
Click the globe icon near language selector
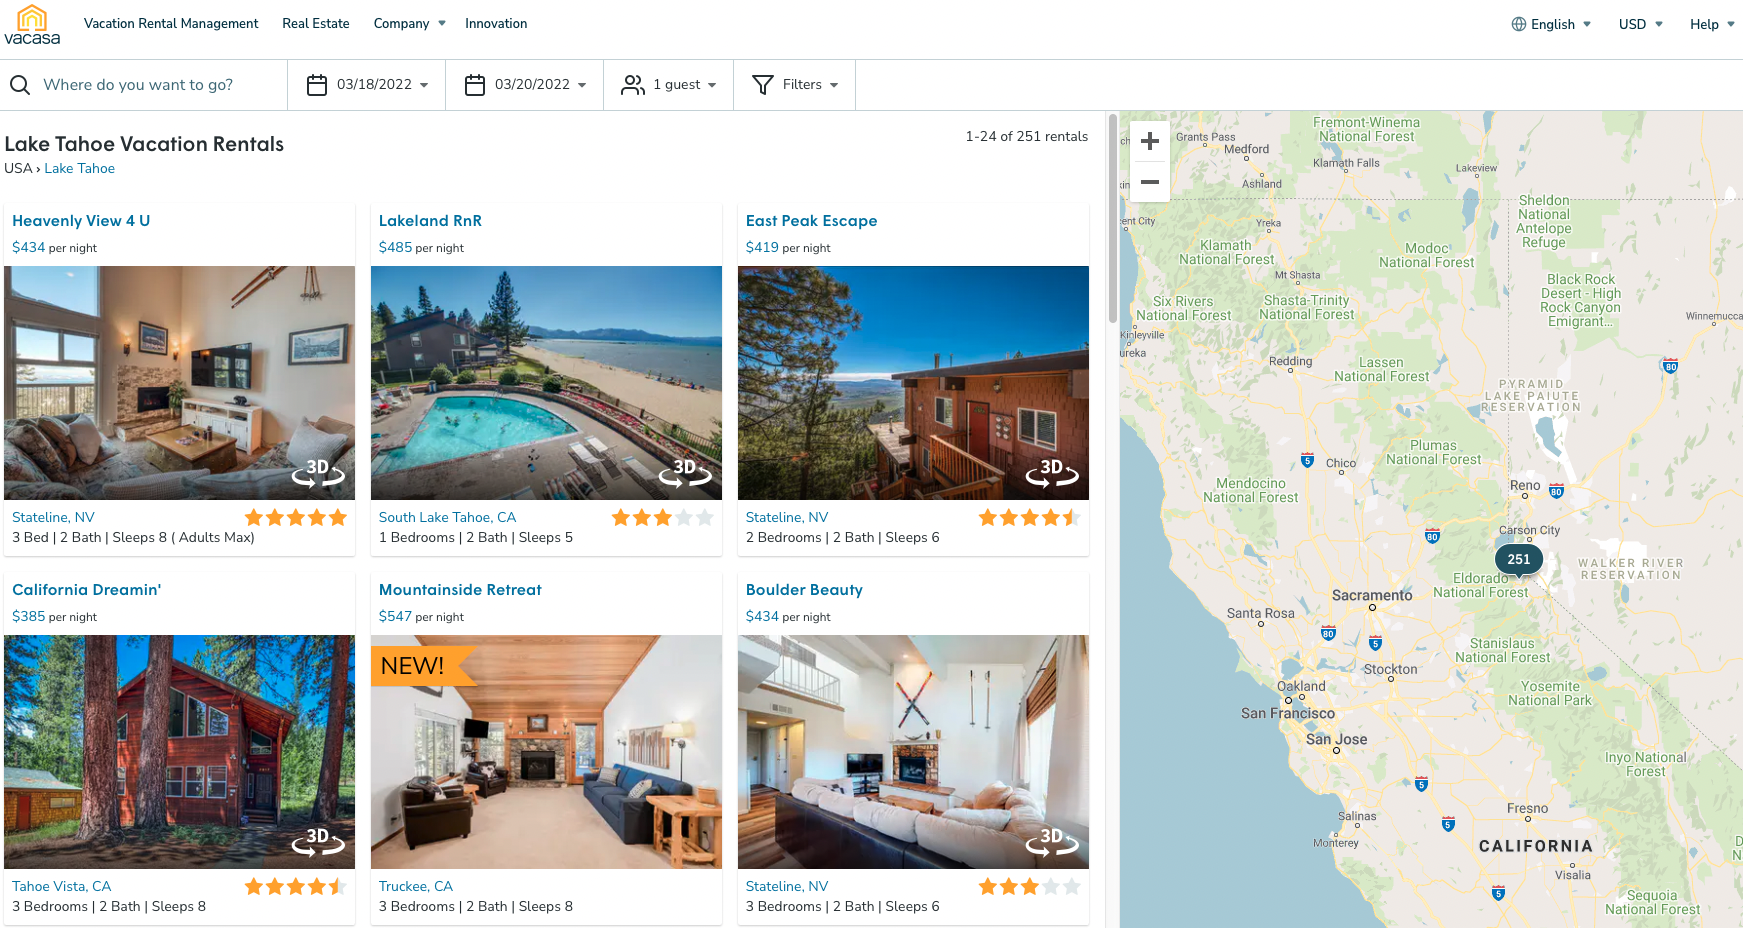[x=1519, y=23]
